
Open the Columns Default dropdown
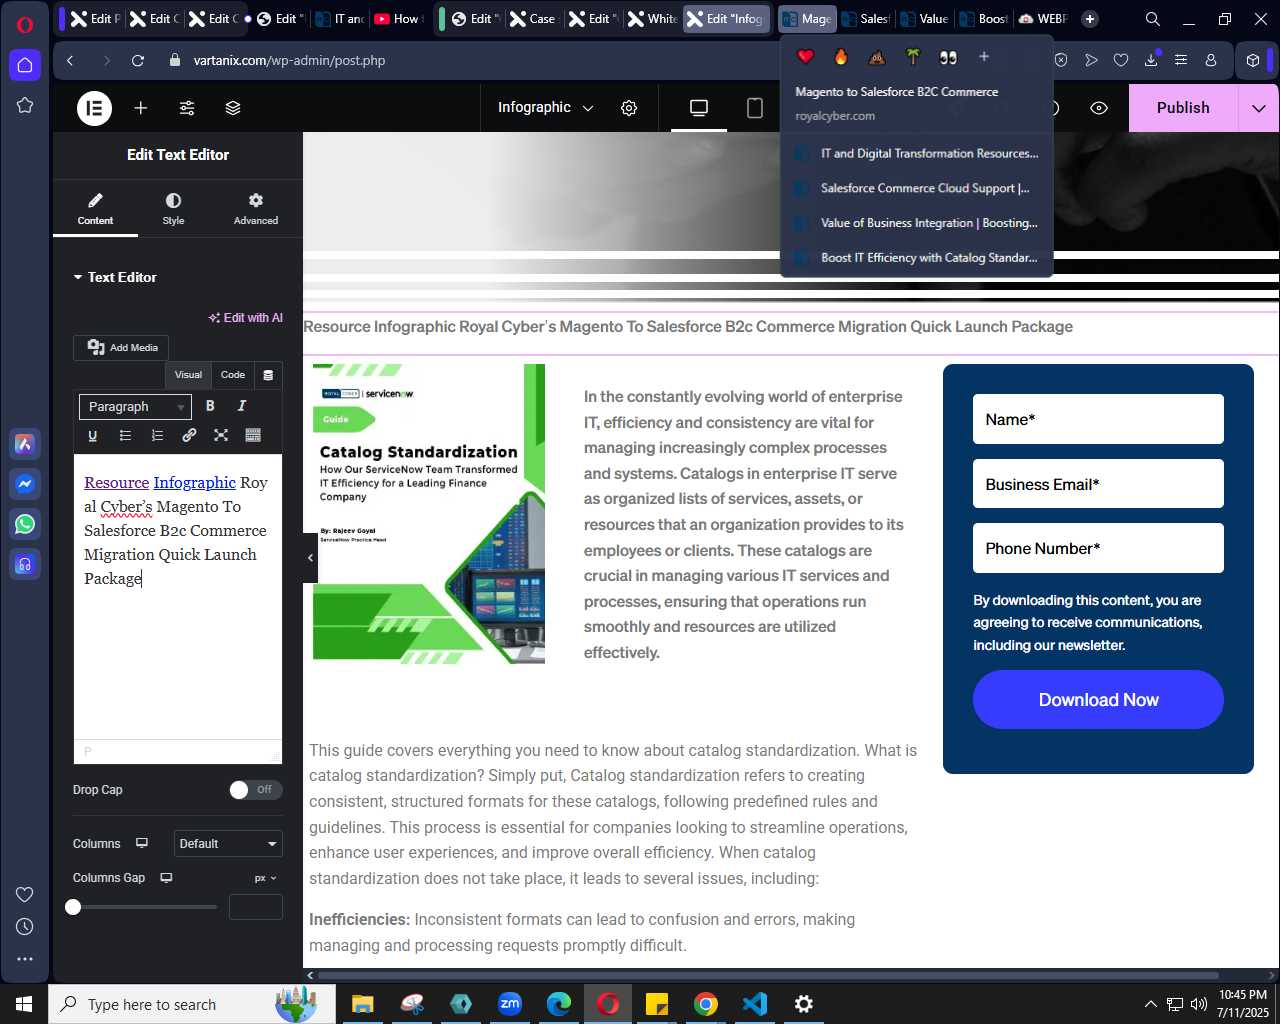click(228, 844)
